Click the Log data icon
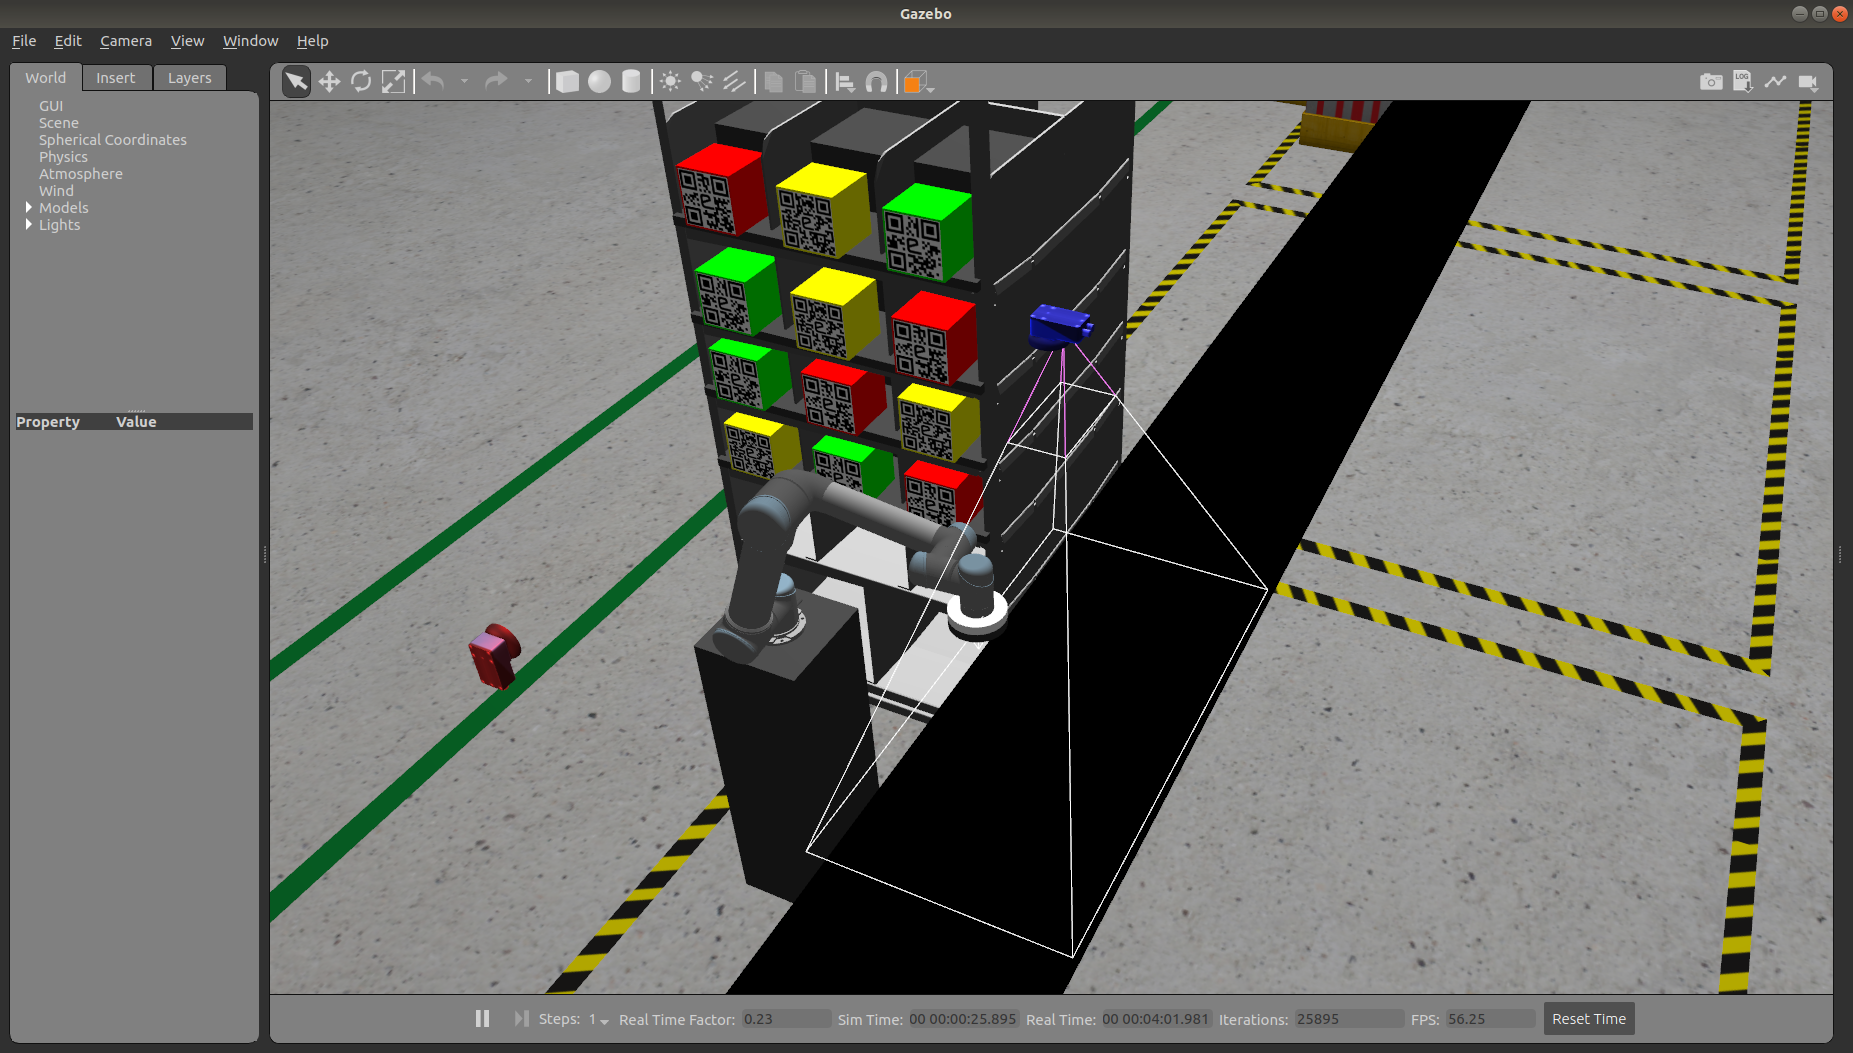This screenshot has height=1053, width=1853. click(1743, 81)
